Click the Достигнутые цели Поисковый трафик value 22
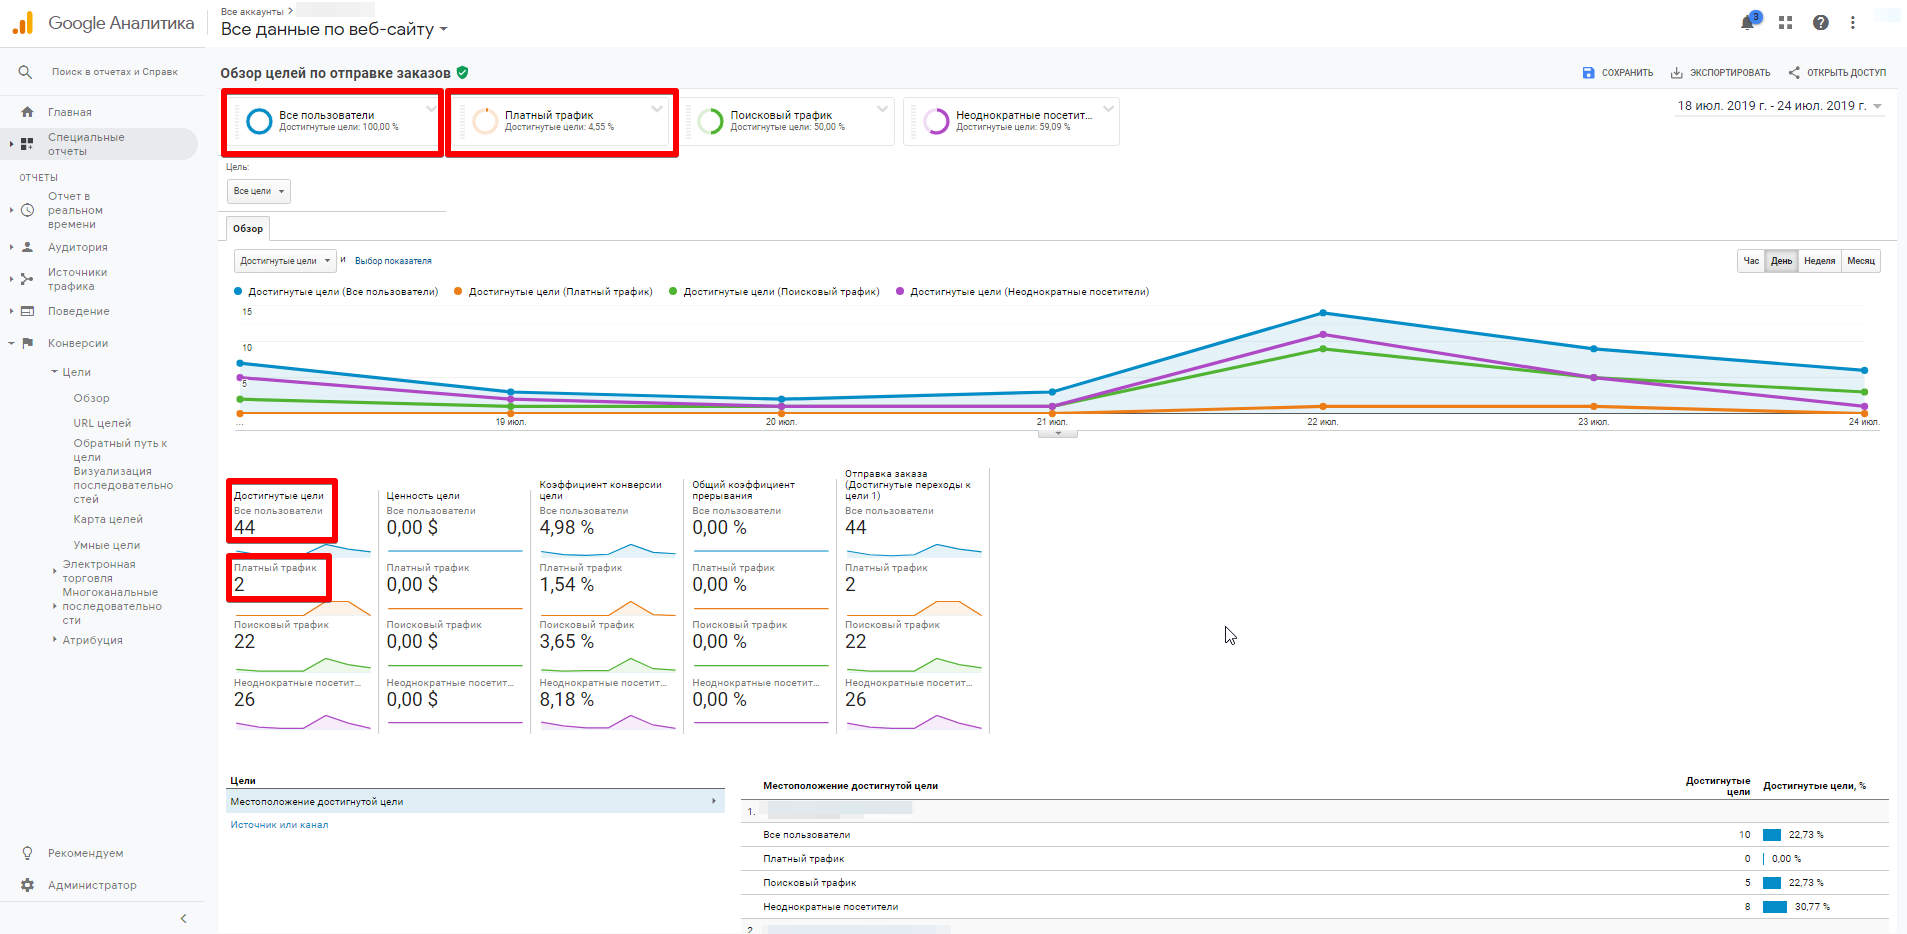 [245, 642]
